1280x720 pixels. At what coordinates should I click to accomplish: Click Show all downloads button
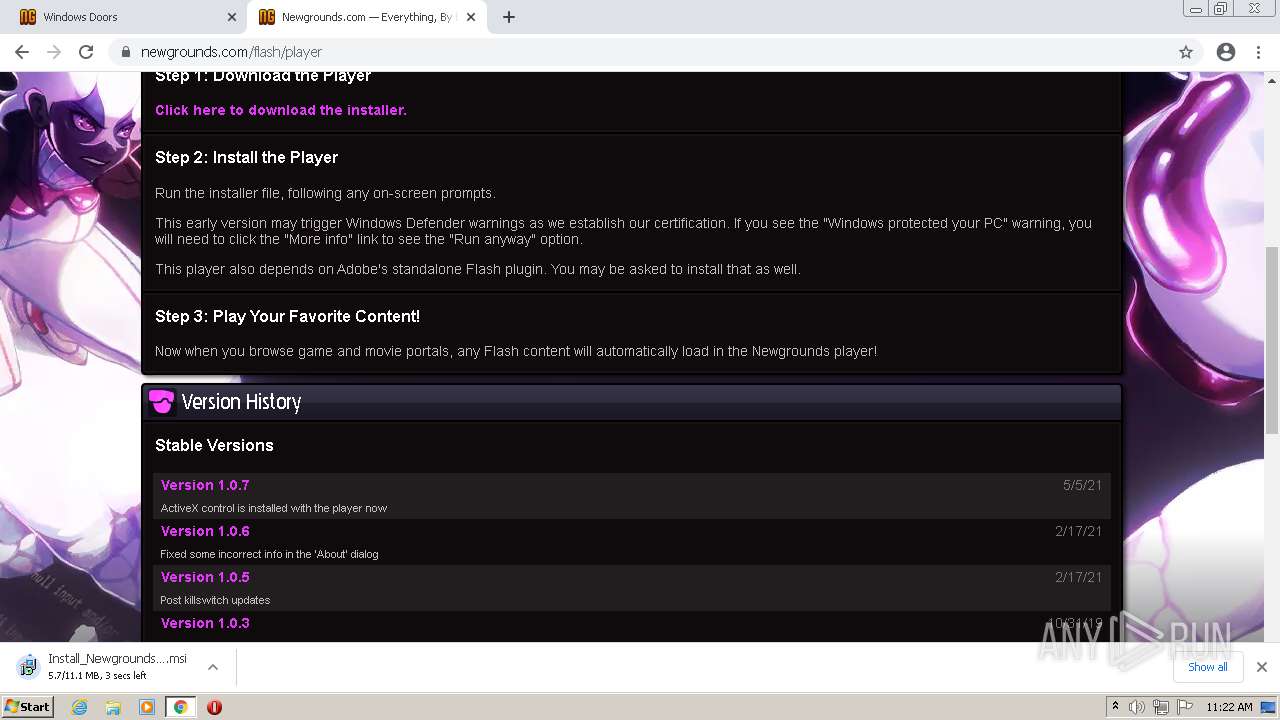[1208, 667]
